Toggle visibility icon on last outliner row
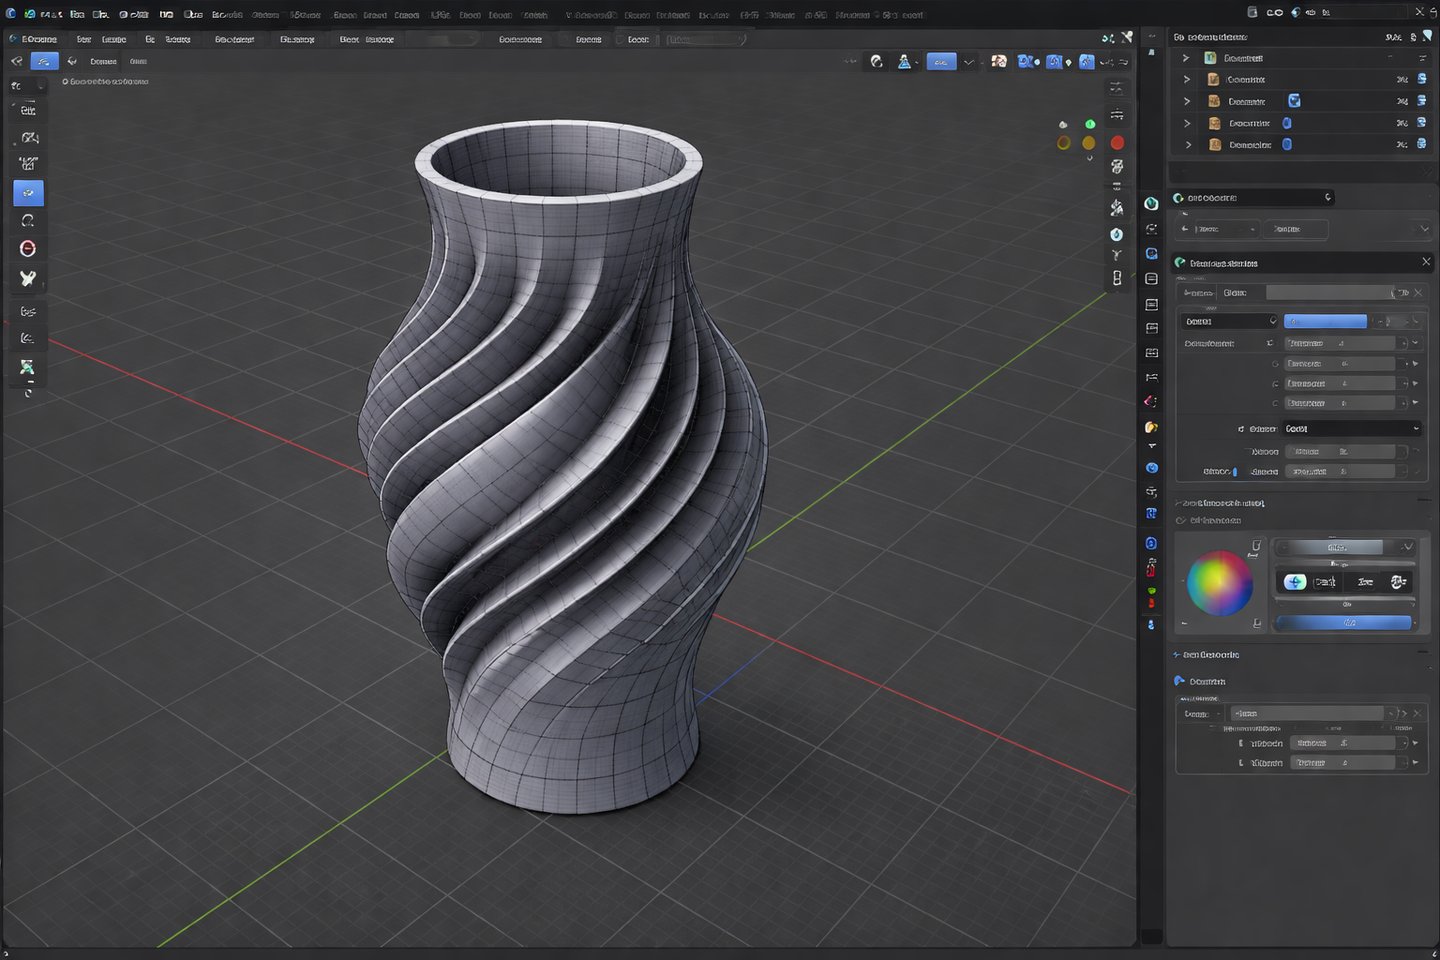Screen dimensions: 1440x960 tap(1421, 144)
